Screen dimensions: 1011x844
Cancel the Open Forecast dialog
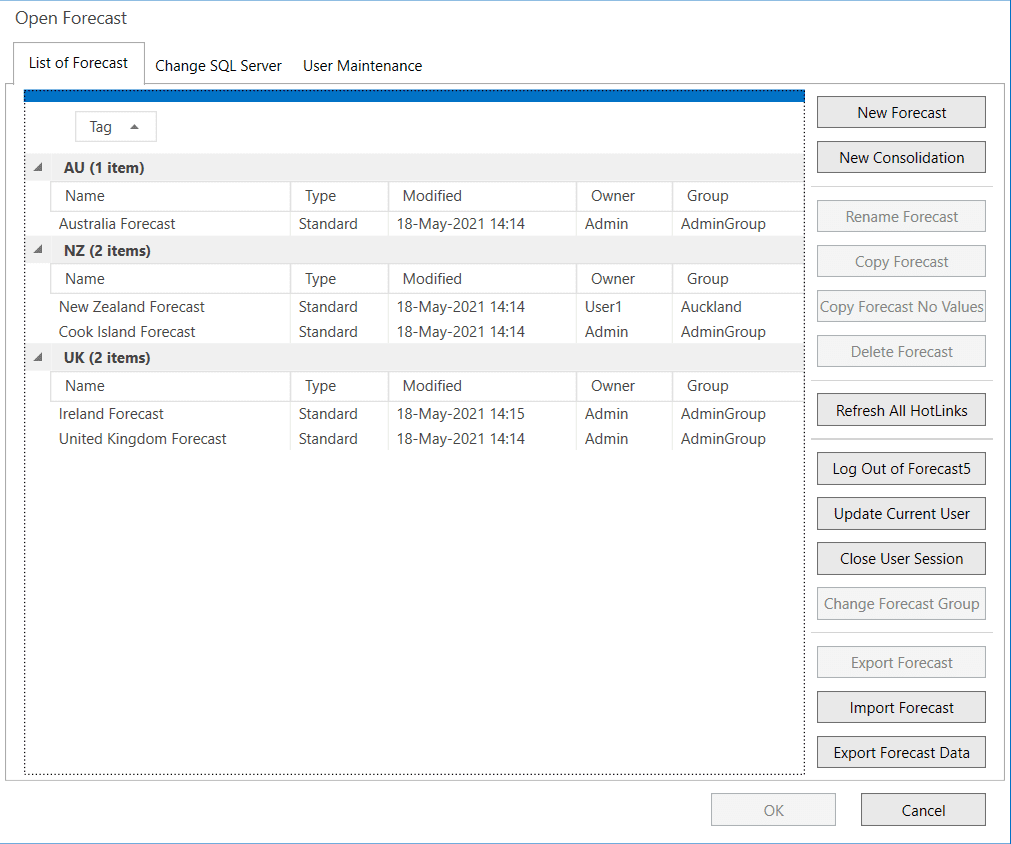[x=922, y=810]
